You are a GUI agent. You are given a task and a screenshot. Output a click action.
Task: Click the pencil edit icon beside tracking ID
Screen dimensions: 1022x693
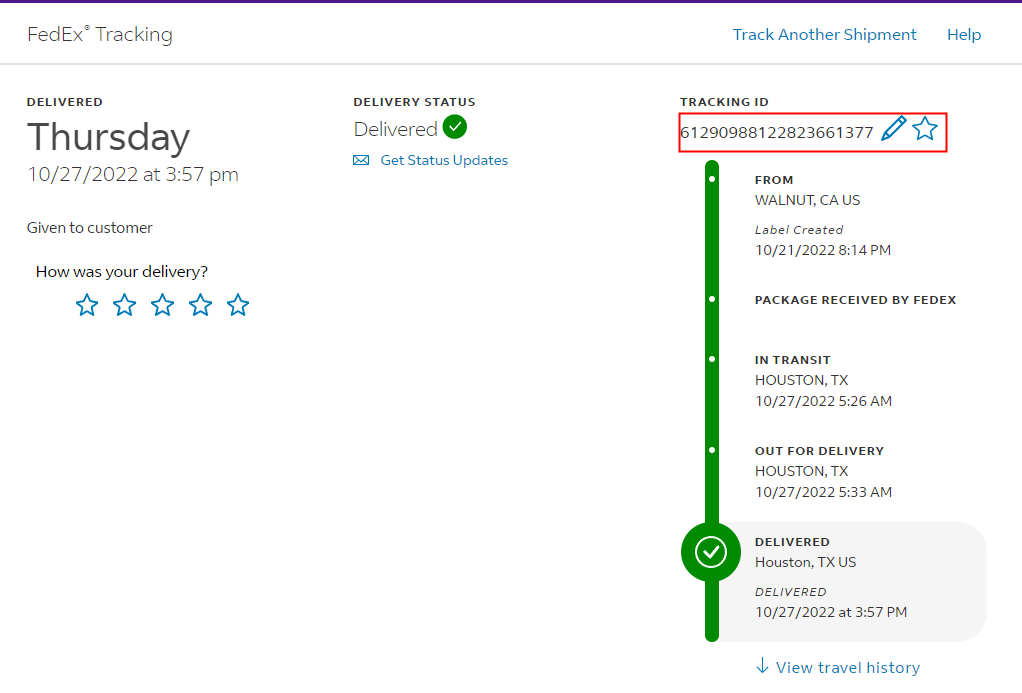pyautogui.click(x=893, y=130)
